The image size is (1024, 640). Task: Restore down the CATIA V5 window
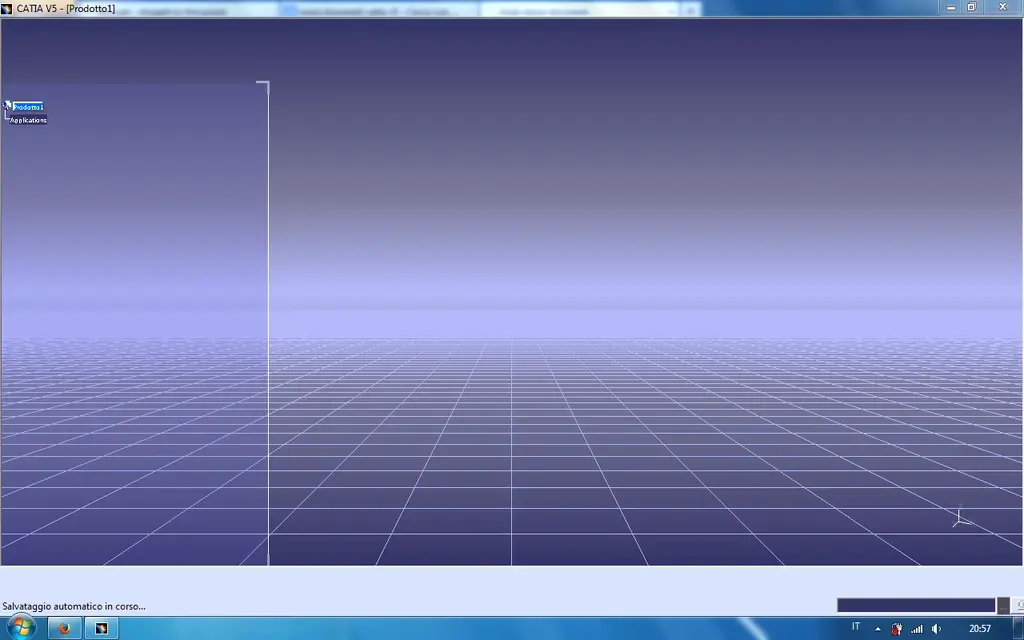(972, 7)
